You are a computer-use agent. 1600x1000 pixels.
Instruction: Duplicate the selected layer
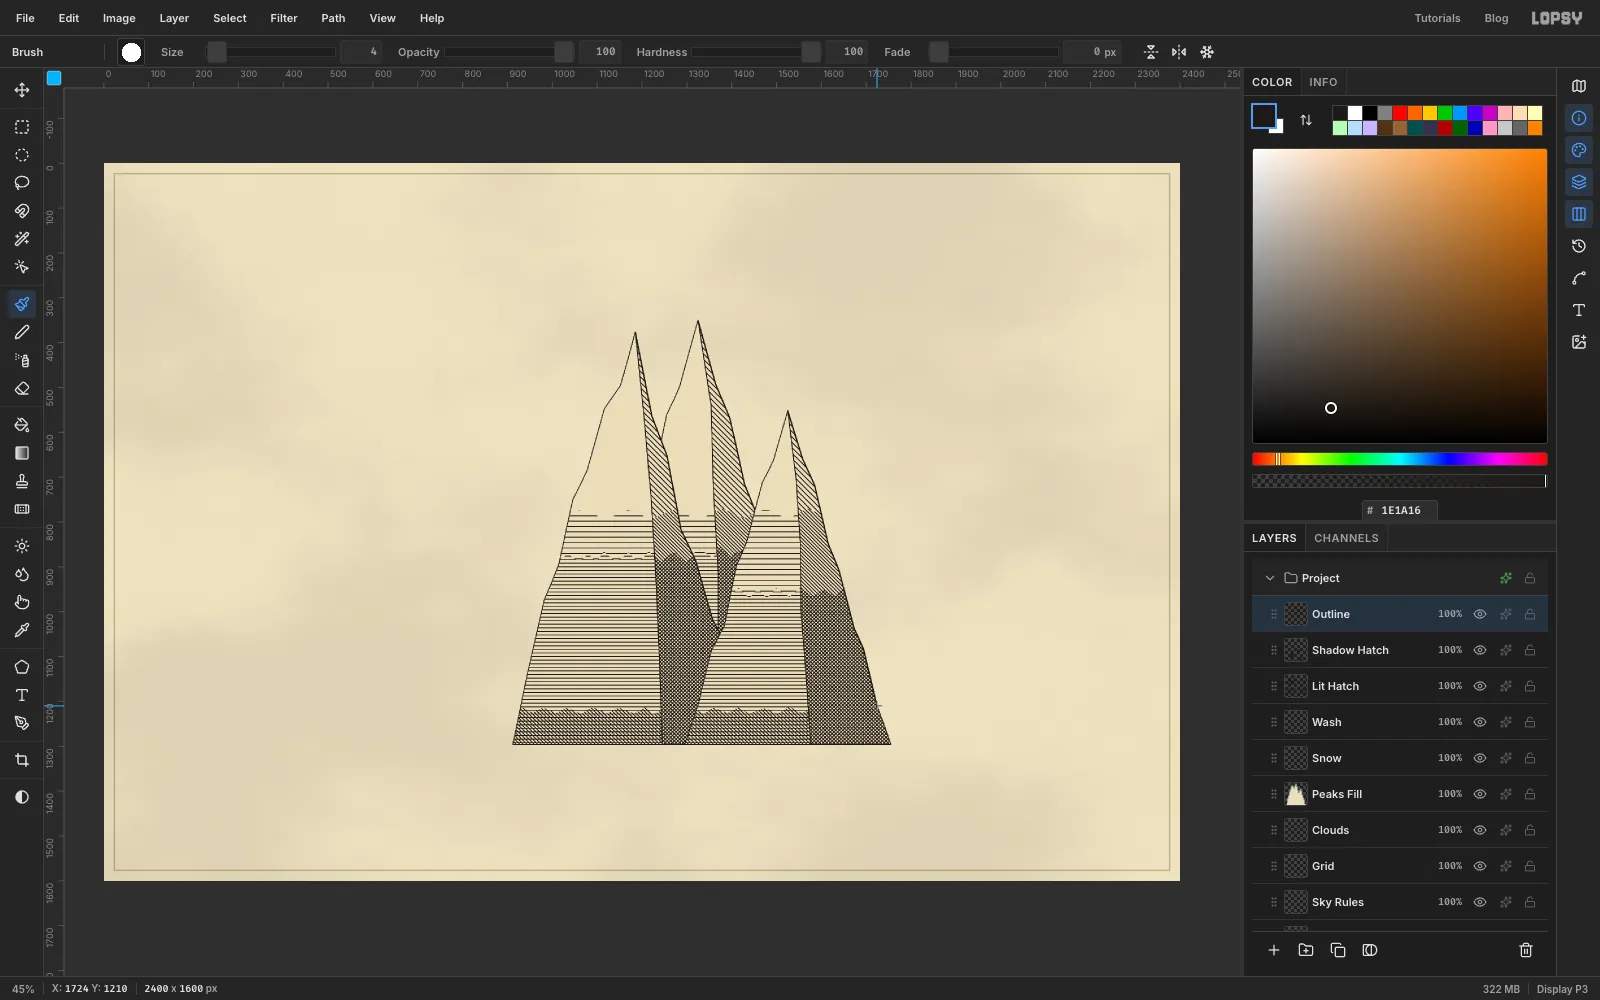tap(1338, 950)
